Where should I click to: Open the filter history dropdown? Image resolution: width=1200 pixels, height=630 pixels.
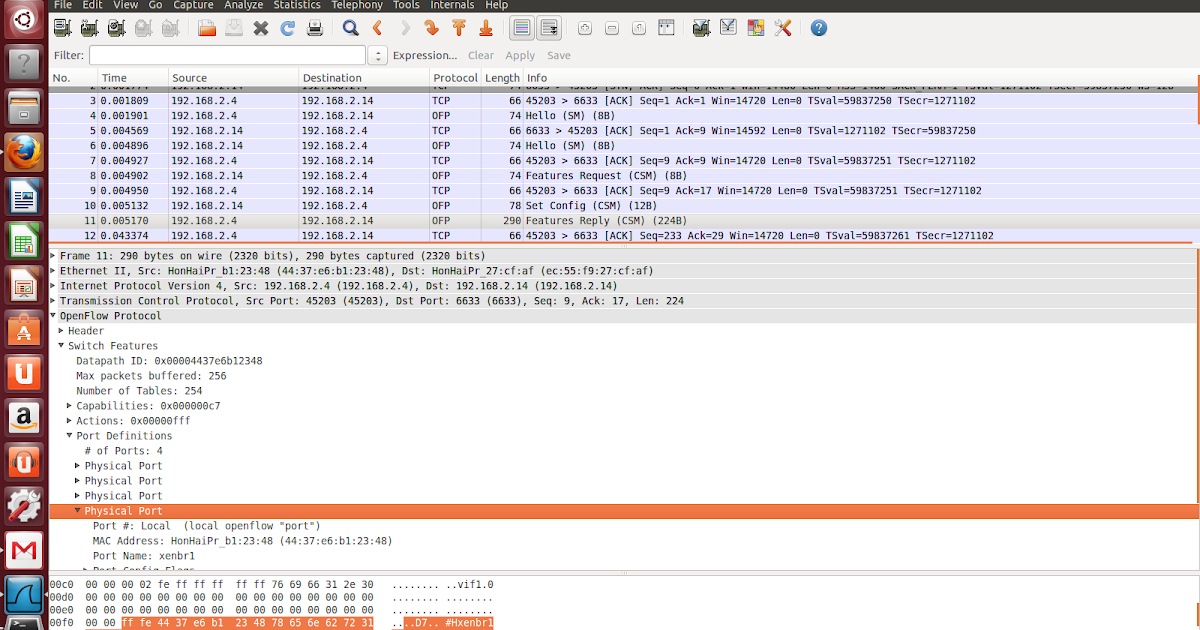(x=378, y=56)
